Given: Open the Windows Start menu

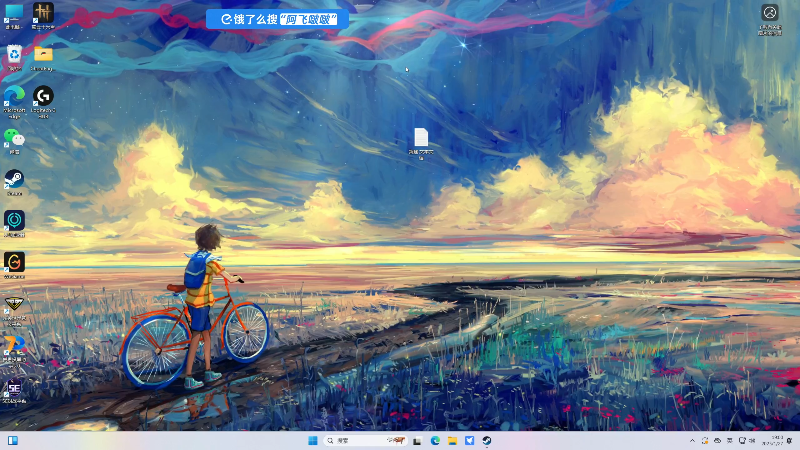Looking at the screenshot, I should point(313,440).
